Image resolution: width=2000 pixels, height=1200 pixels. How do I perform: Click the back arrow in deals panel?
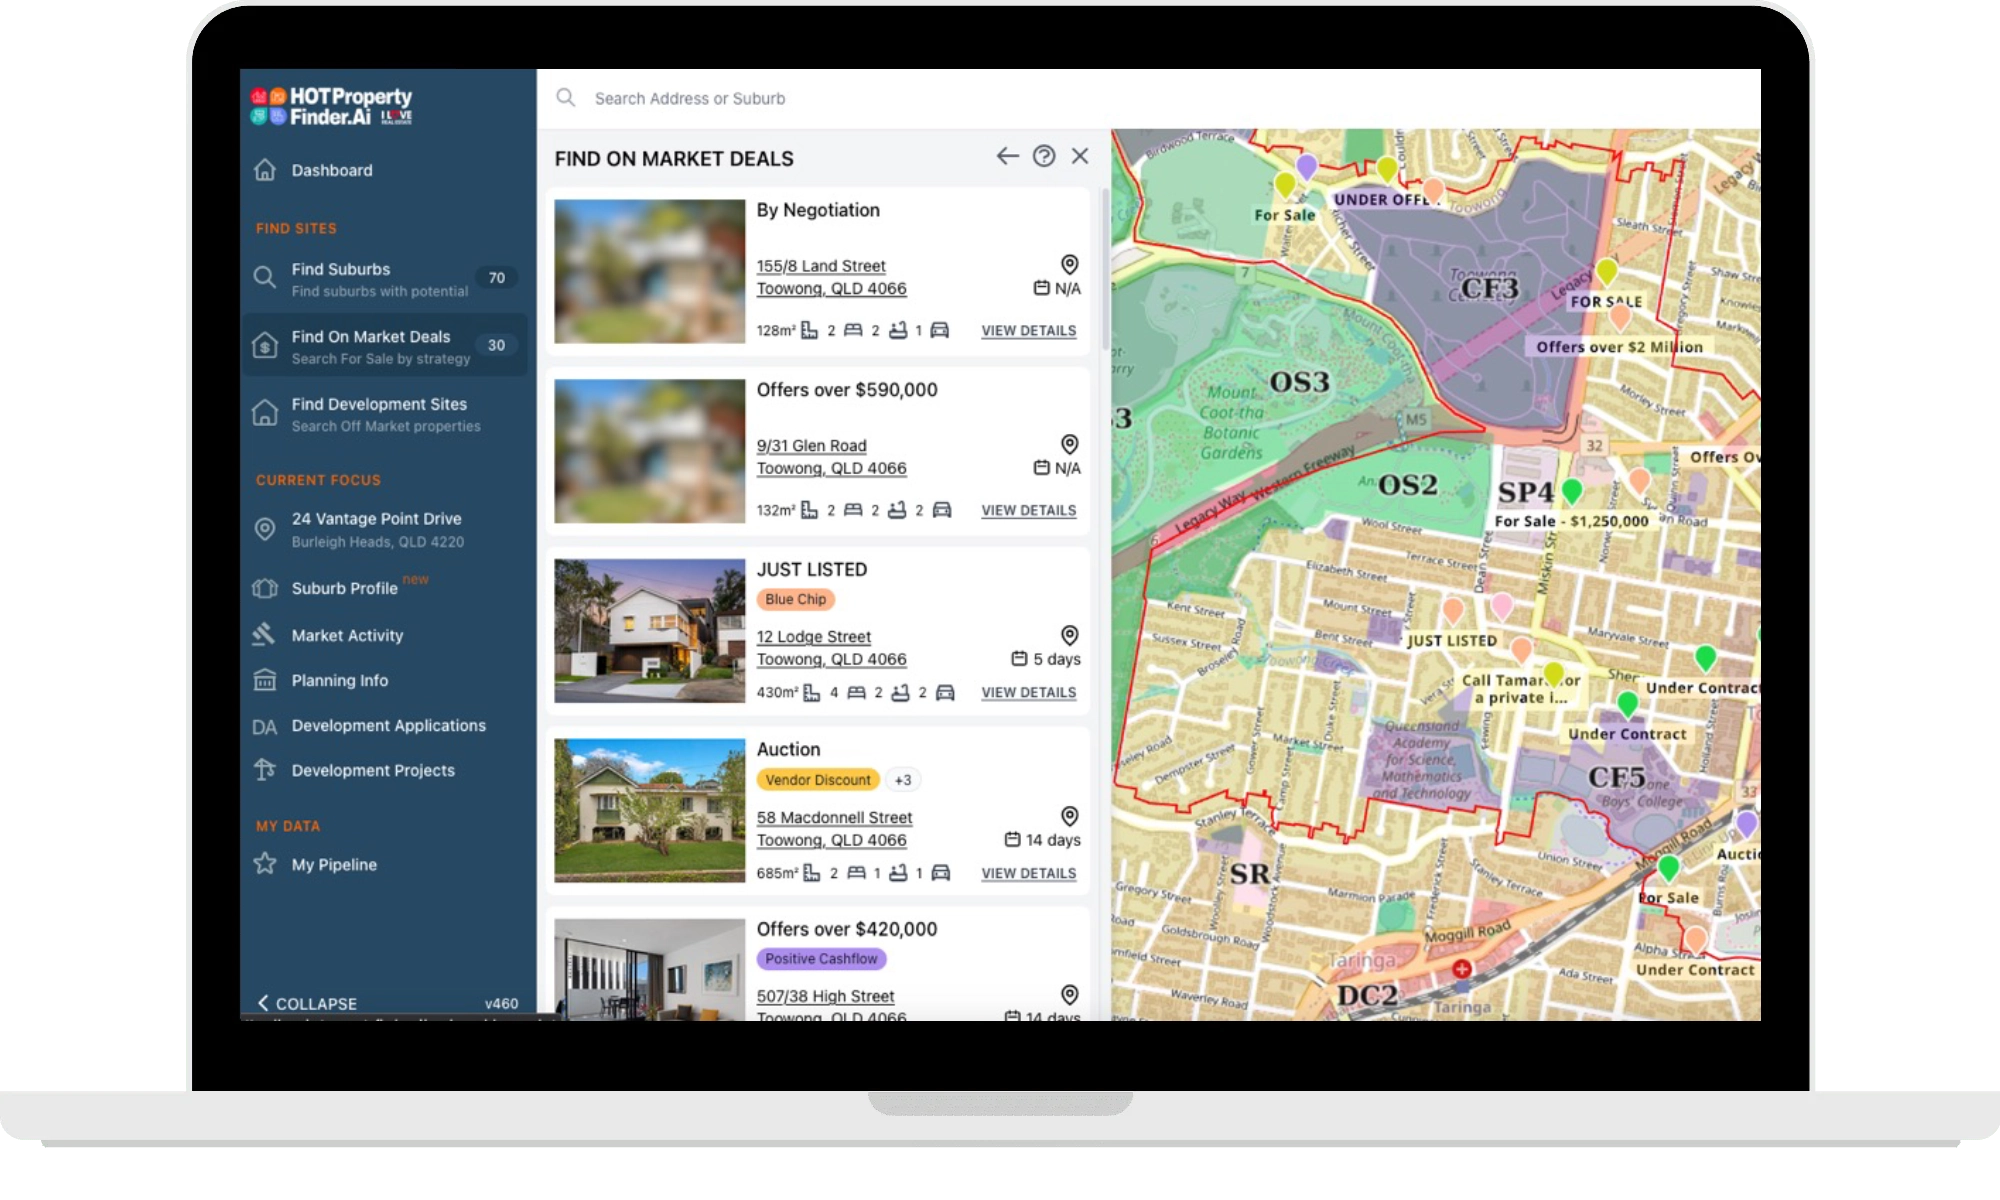pyautogui.click(x=1007, y=156)
